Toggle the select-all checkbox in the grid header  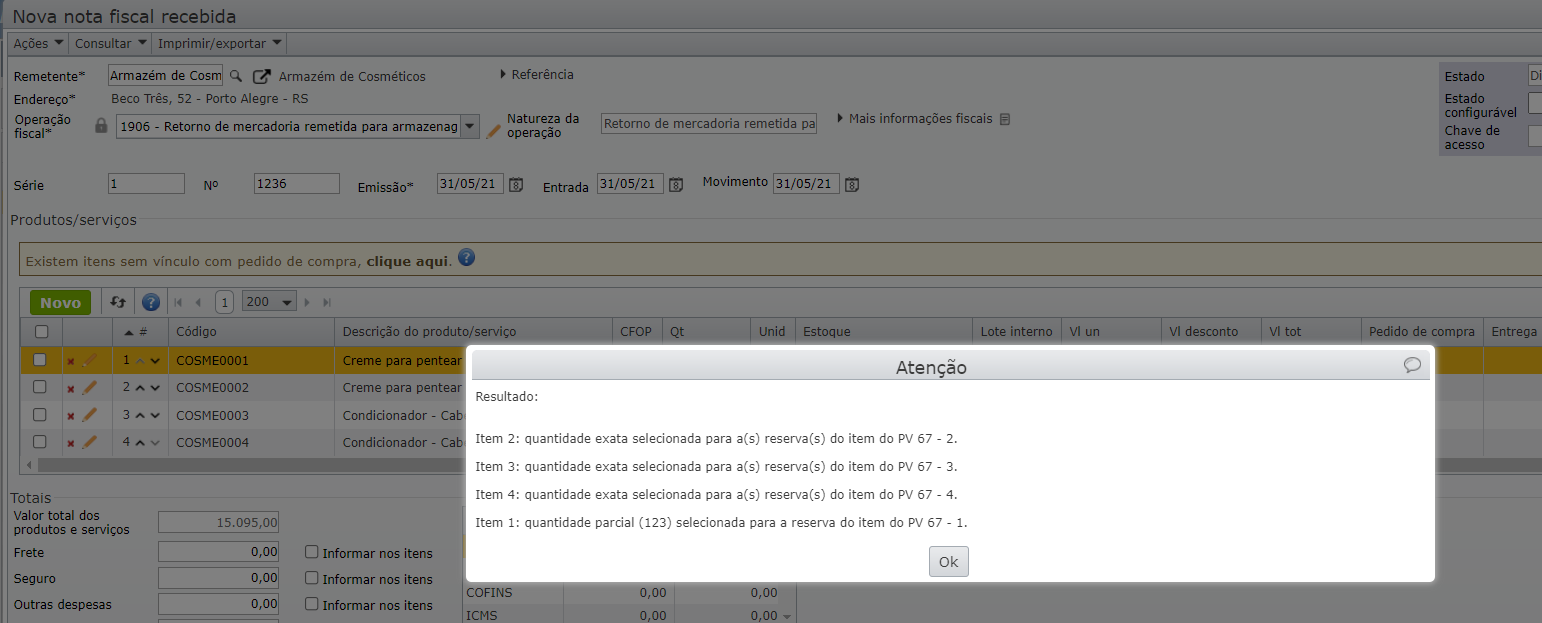coord(41,332)
